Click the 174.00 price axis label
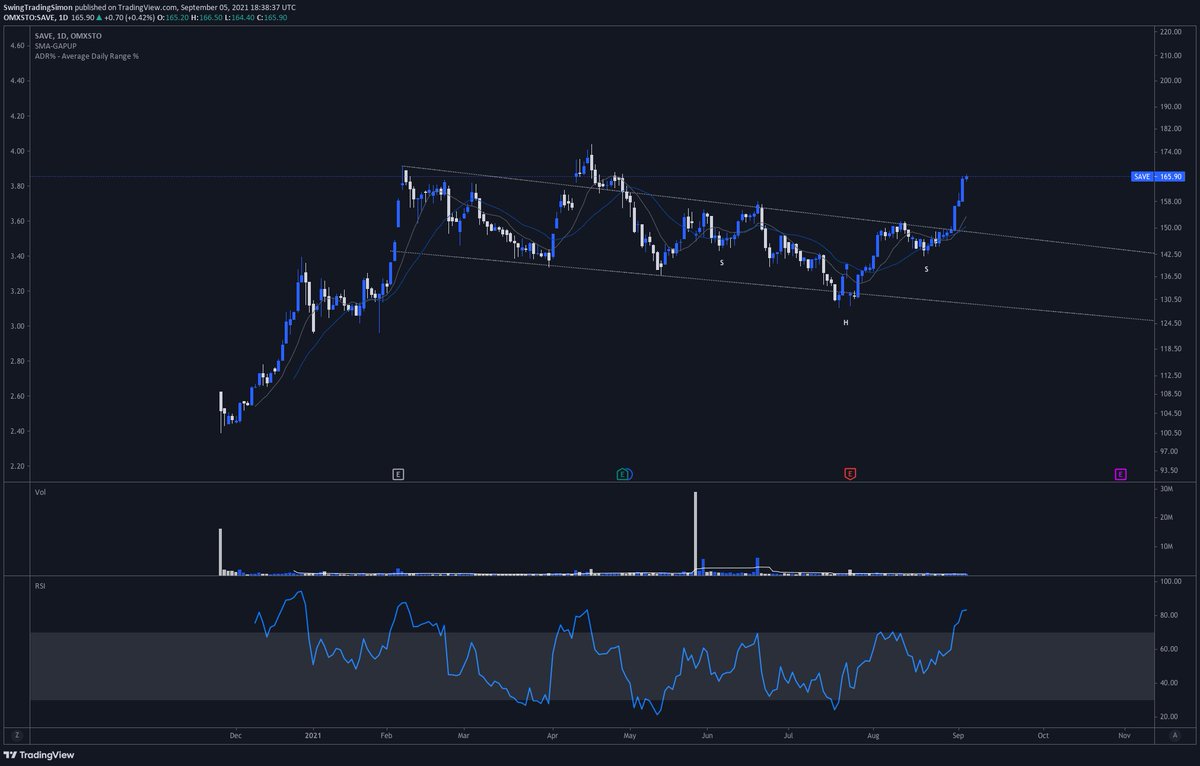1200x766 pixels. click(1169, 152)
